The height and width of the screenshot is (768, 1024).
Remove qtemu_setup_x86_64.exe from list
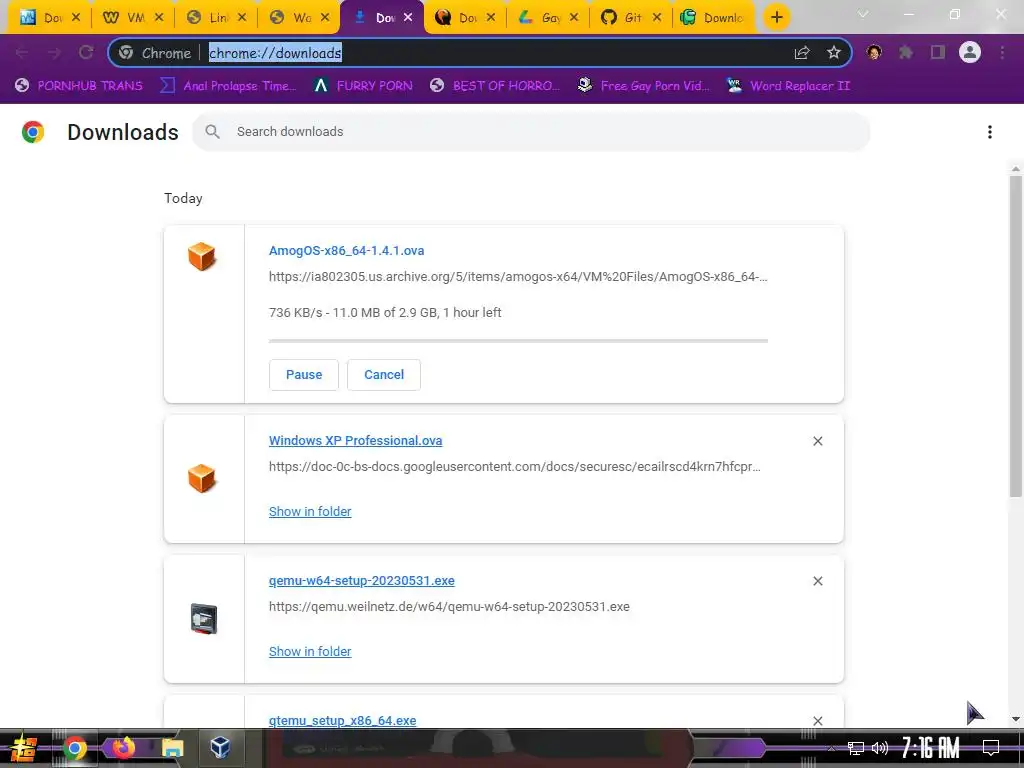pyautogui.click(x=818, y=721)
